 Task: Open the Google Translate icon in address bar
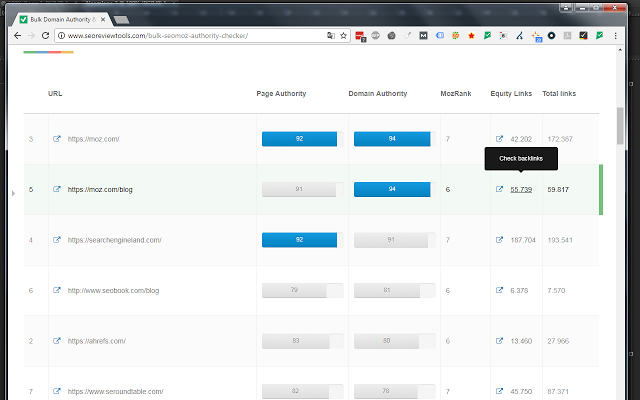[331, 36]
